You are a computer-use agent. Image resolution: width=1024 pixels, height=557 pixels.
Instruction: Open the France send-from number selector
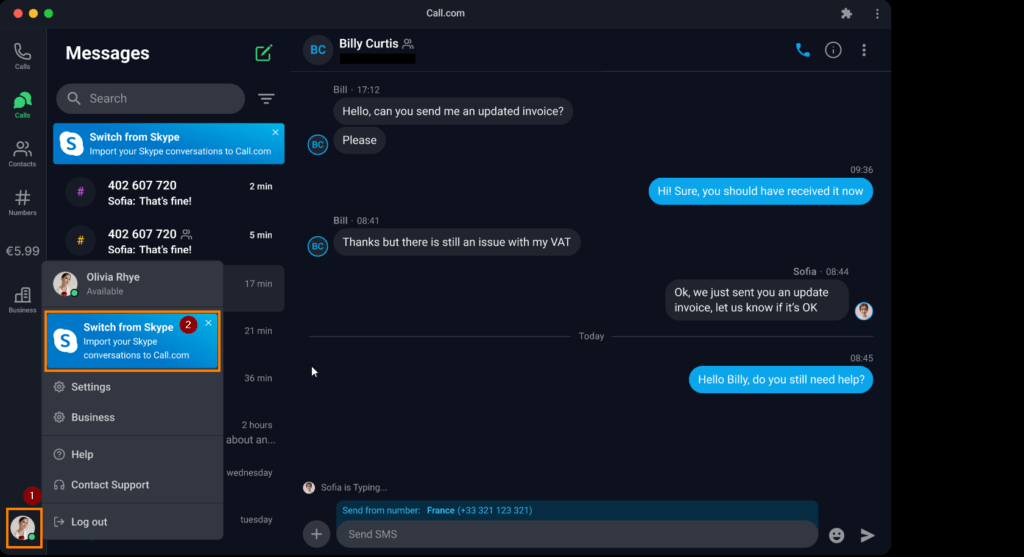click(479, 510)
